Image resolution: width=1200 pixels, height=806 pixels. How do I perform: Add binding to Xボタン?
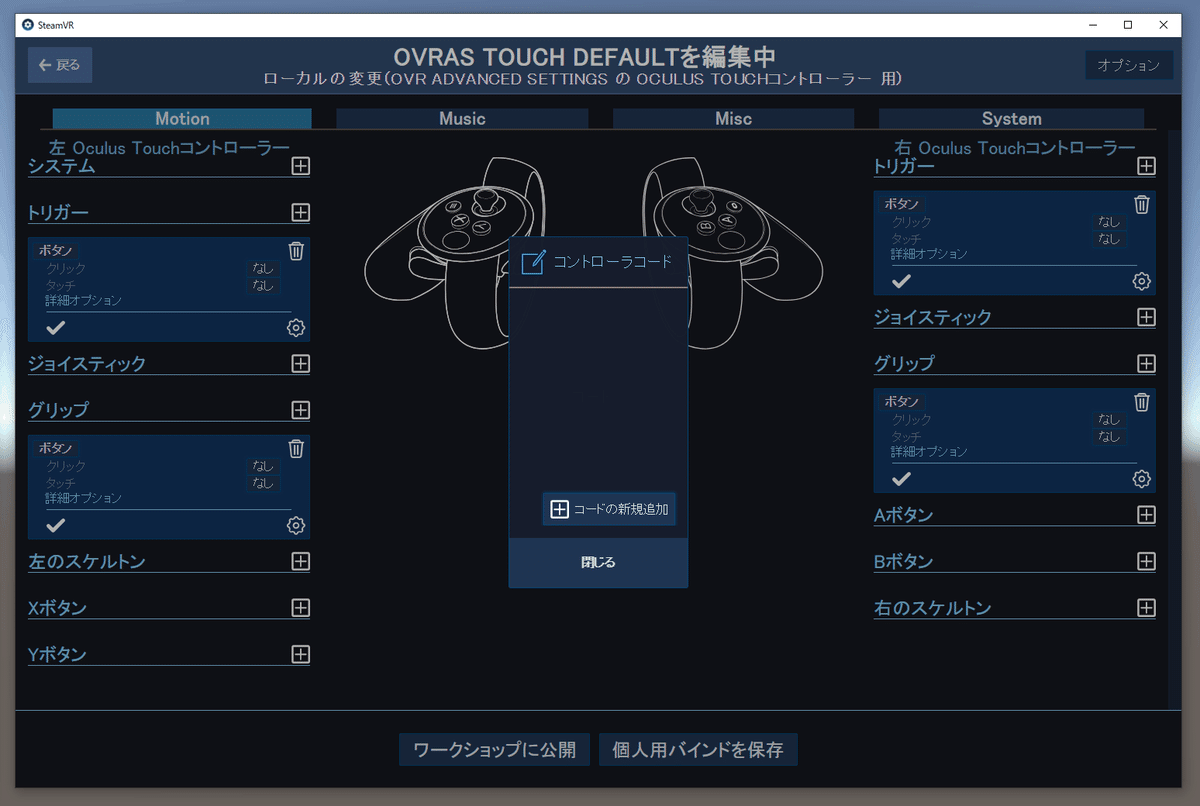pyautogui.click(x=300, y=607)
